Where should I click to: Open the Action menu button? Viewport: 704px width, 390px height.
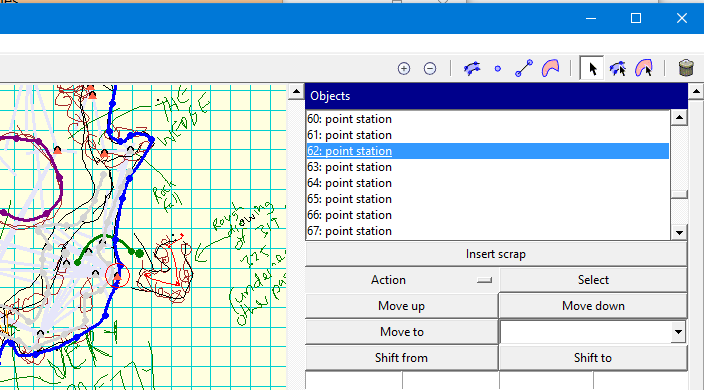click(402, 280)
